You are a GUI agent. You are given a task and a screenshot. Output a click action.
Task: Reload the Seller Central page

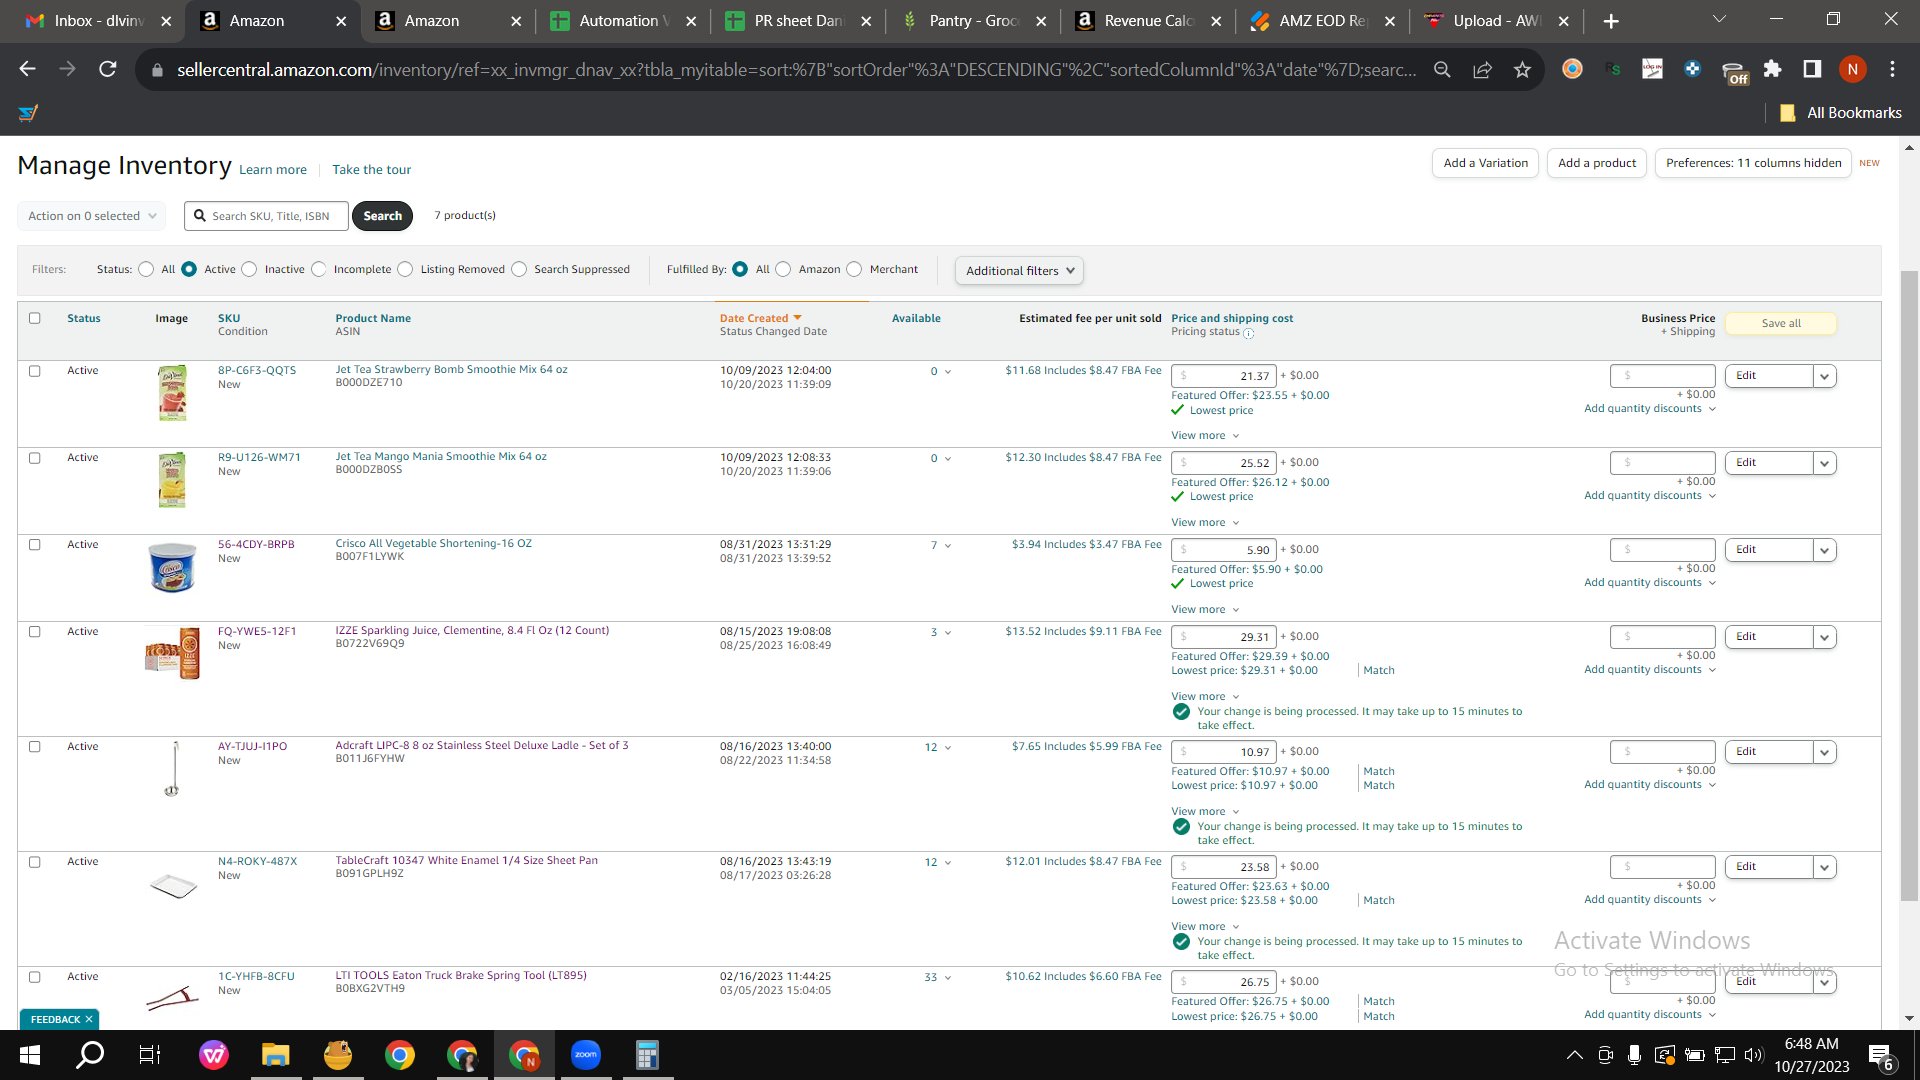108,69
